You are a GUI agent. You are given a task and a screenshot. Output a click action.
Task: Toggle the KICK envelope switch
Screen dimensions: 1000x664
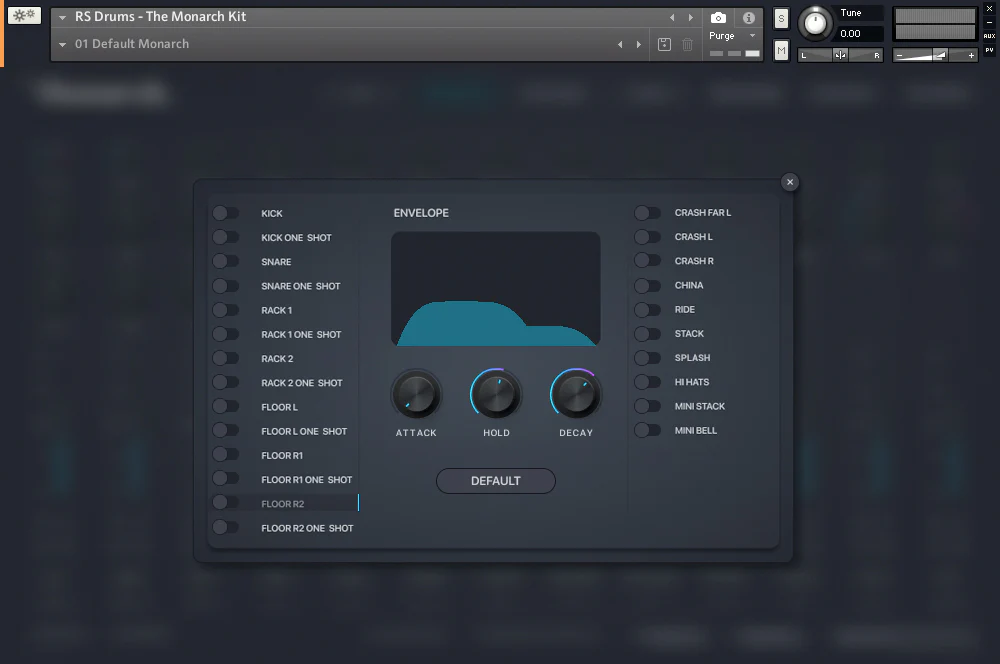tap(226, 213)
